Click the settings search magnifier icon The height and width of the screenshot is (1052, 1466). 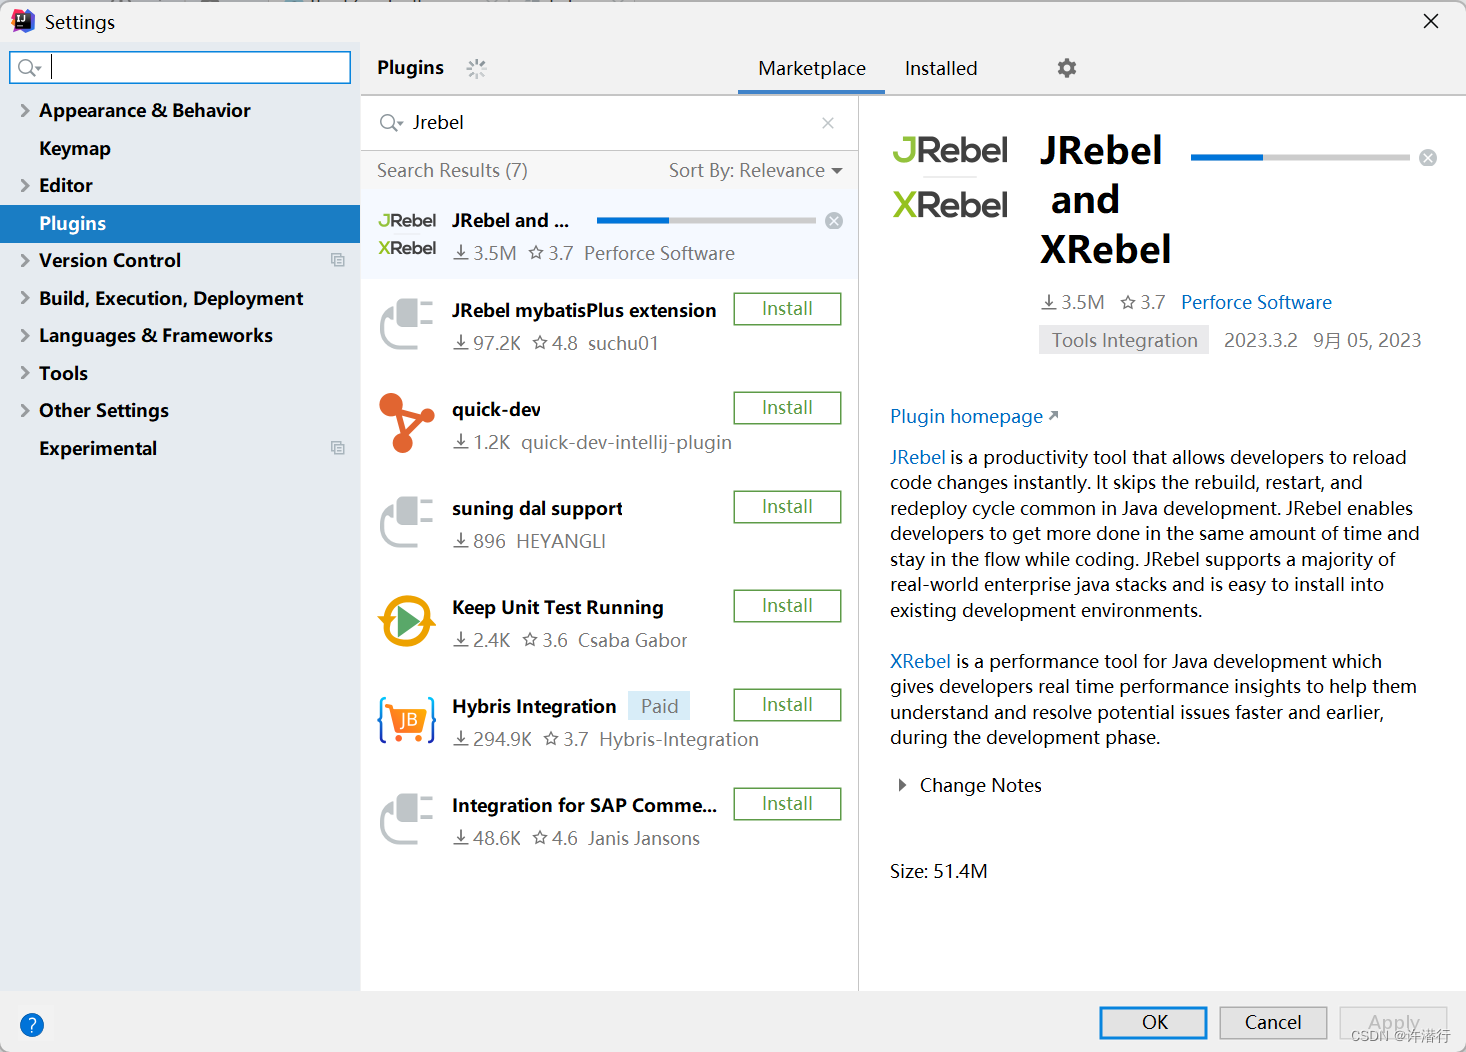29,68
